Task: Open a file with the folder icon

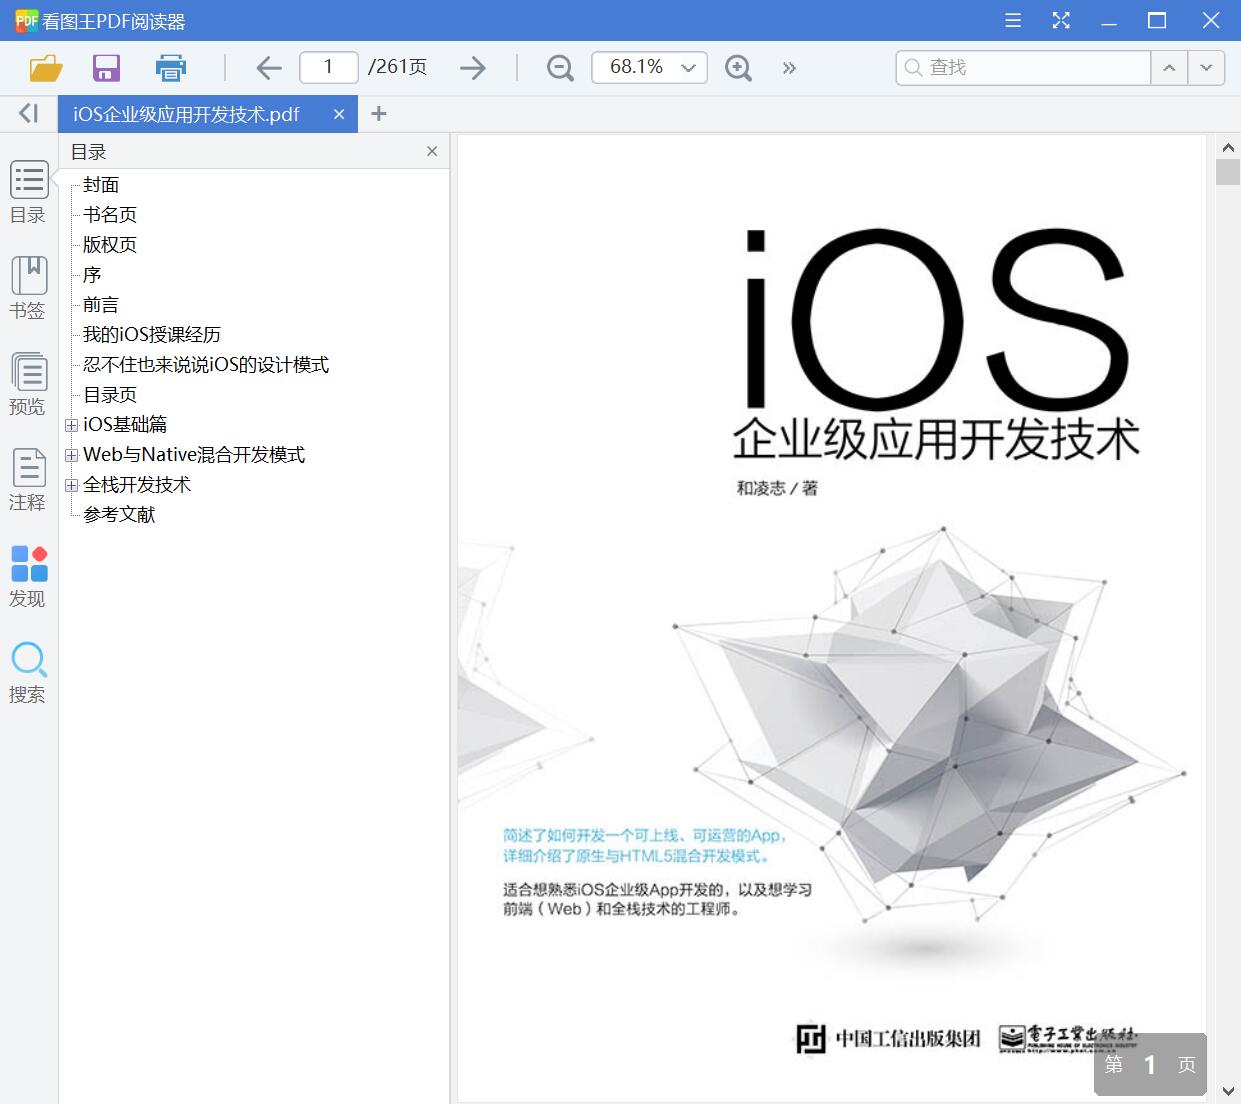Action: [45, 67]
